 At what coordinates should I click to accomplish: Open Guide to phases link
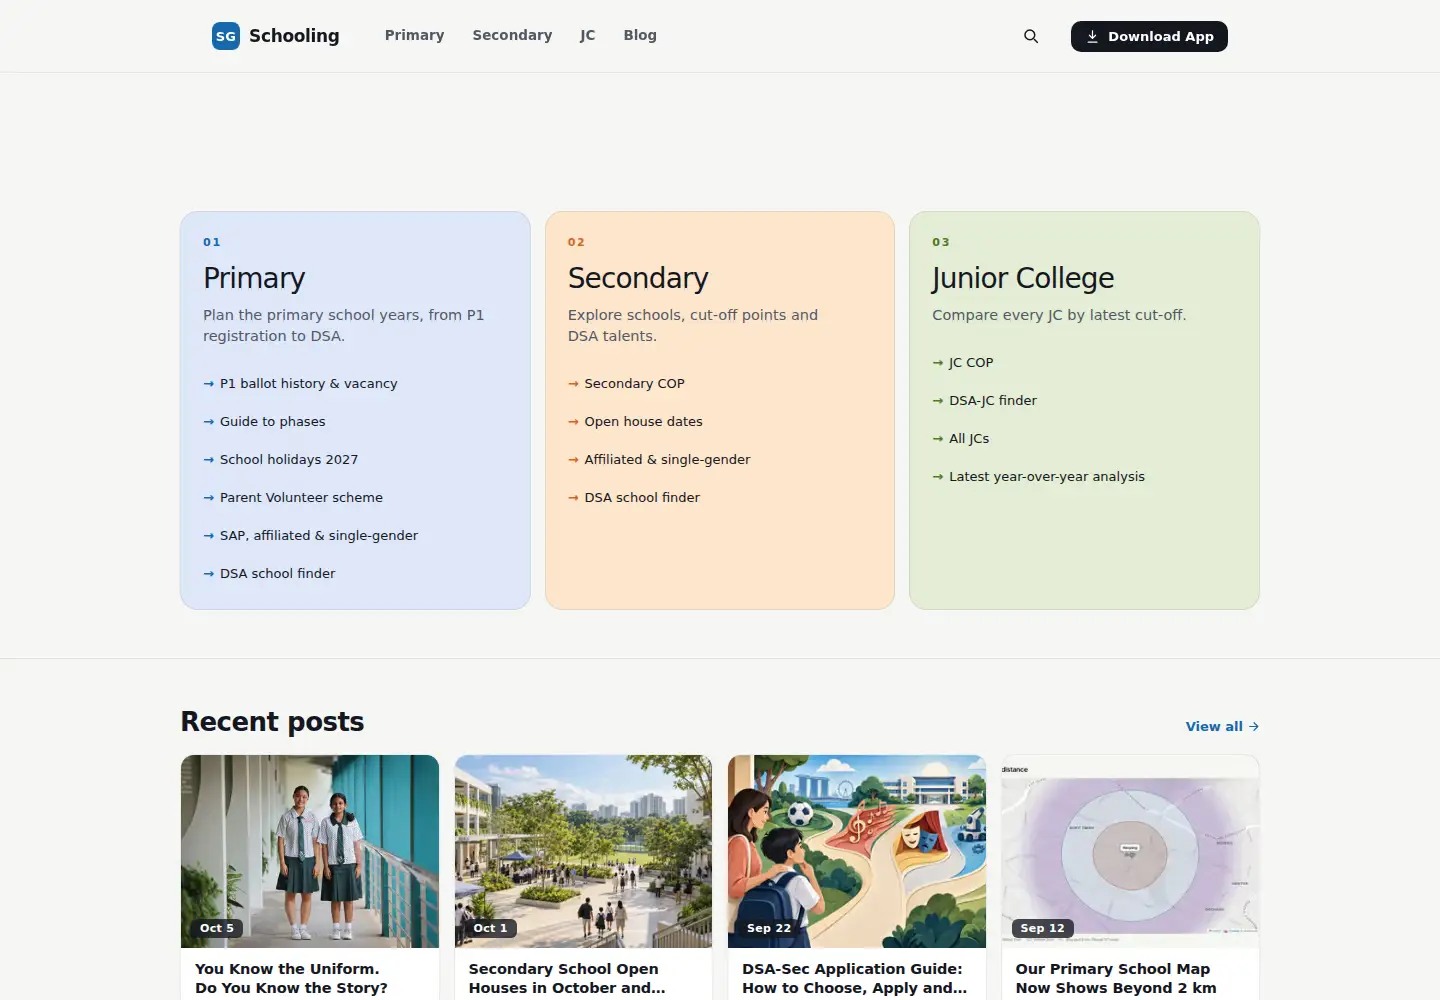pyautogui.click(x=264, y=422)
